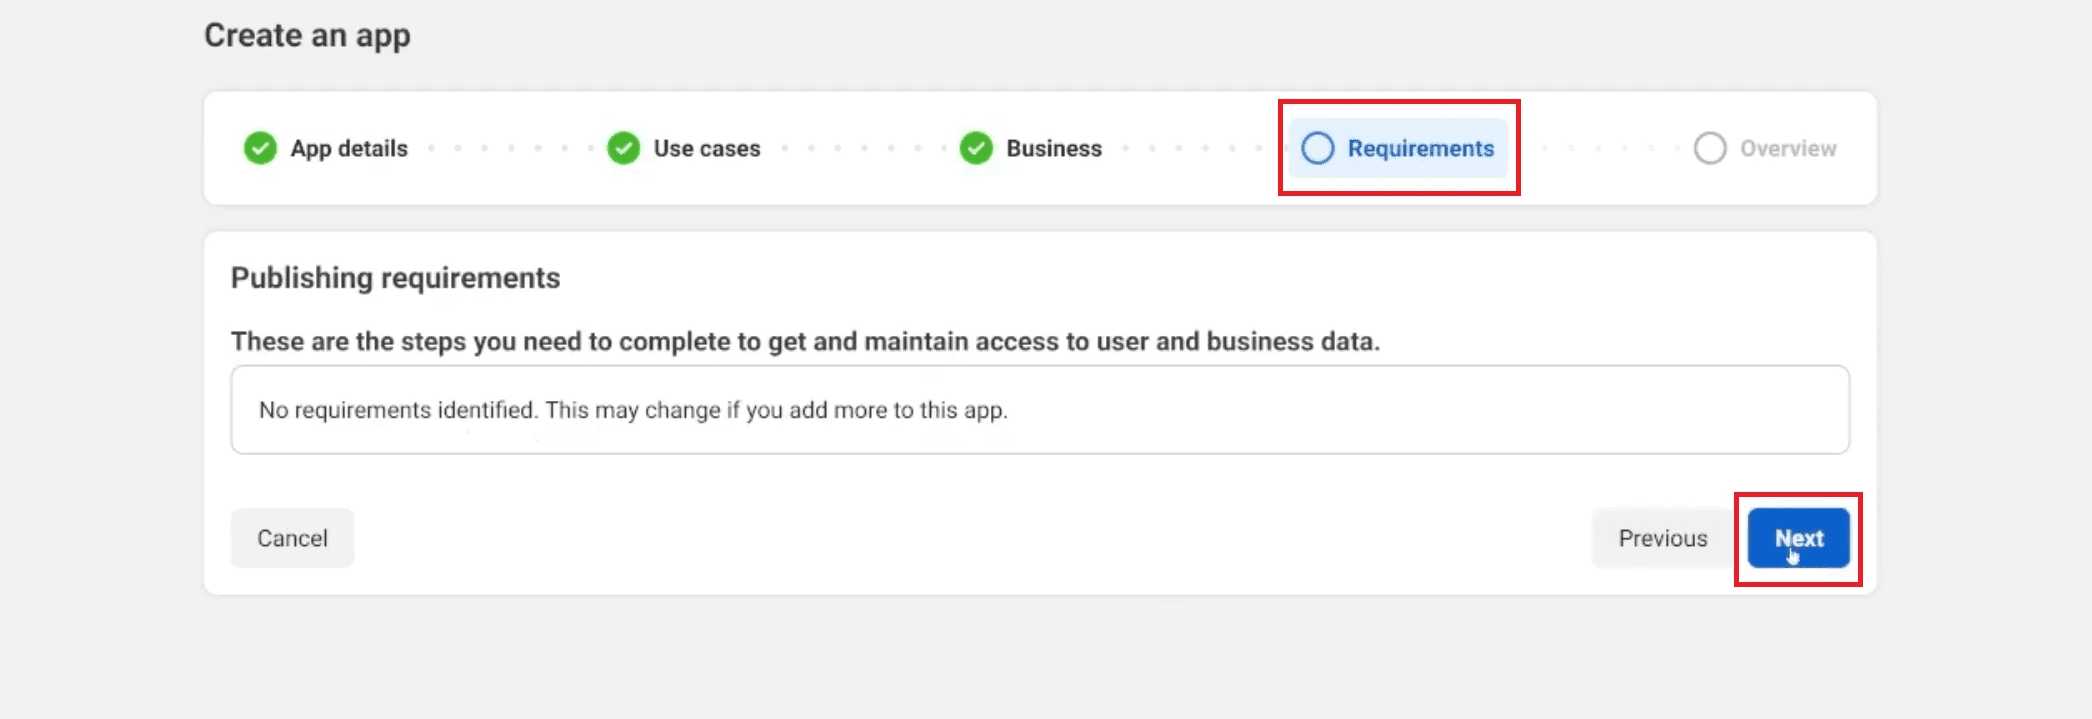This screenshot has width=2092, height=719.
Task: Click the Create an app title
Action: (x=307, y=36)
